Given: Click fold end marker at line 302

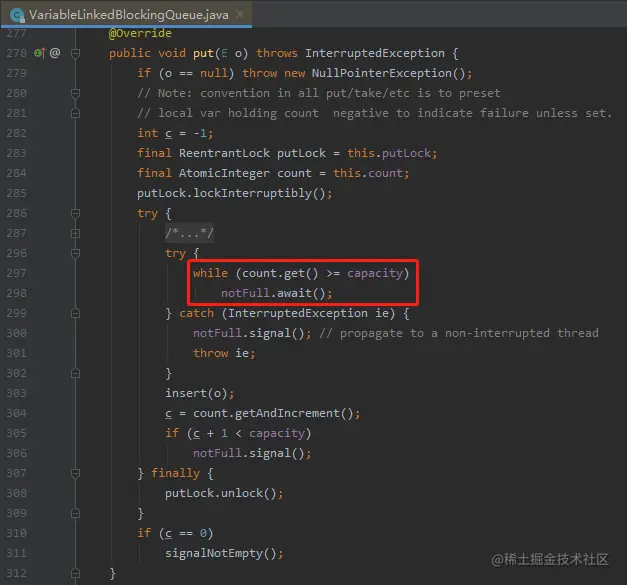Looking at the screenshot, I should pos(75,373).
